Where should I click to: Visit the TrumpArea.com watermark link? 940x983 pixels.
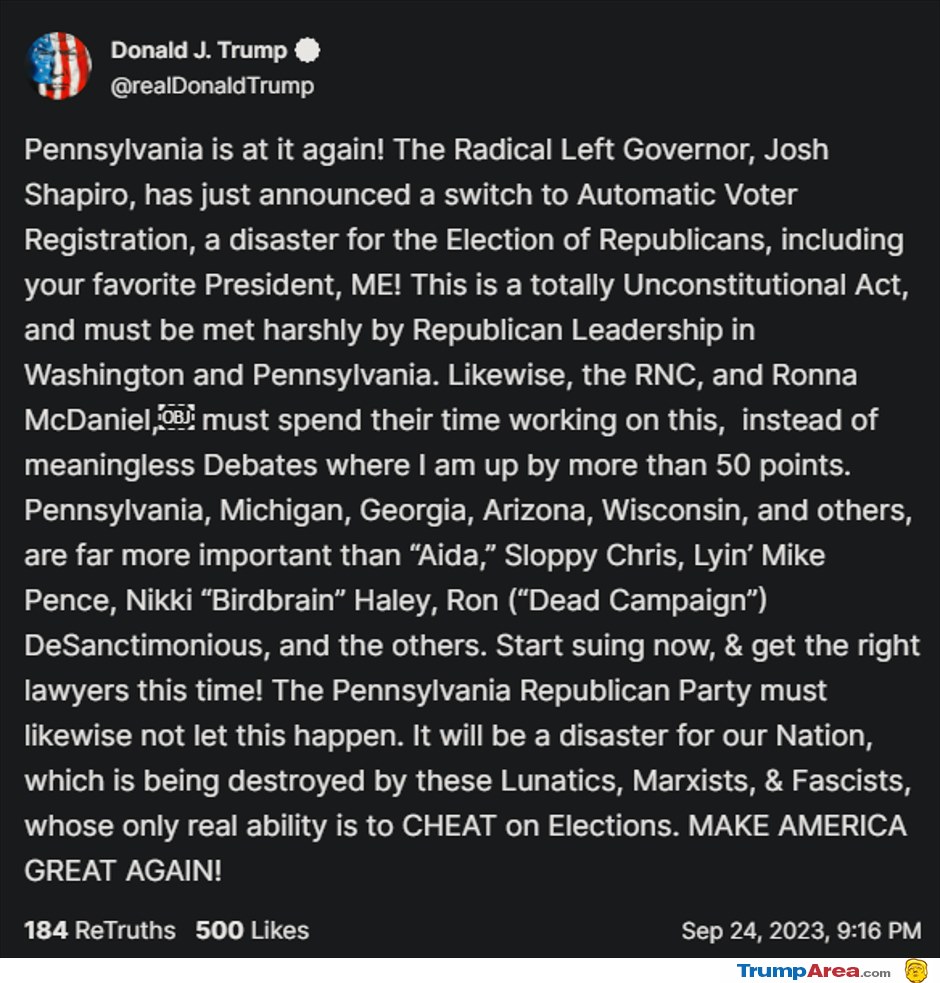813,971
